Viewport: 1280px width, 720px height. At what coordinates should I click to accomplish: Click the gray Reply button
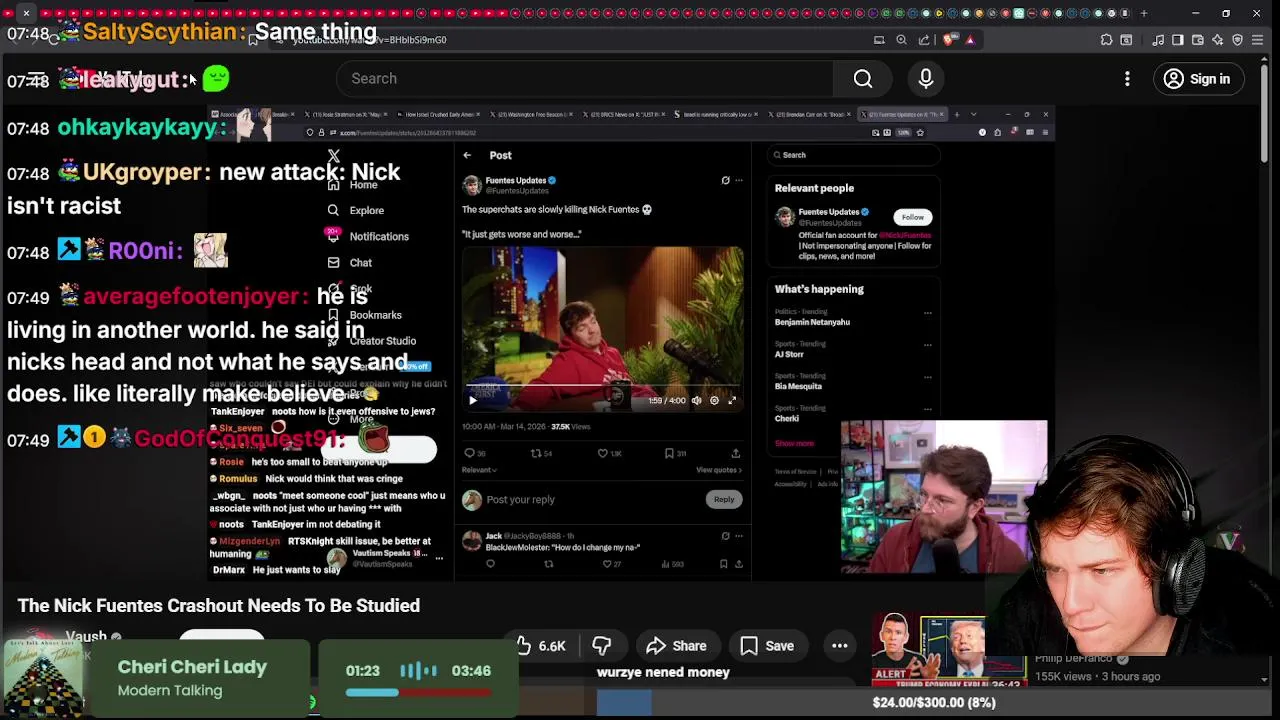724,499
